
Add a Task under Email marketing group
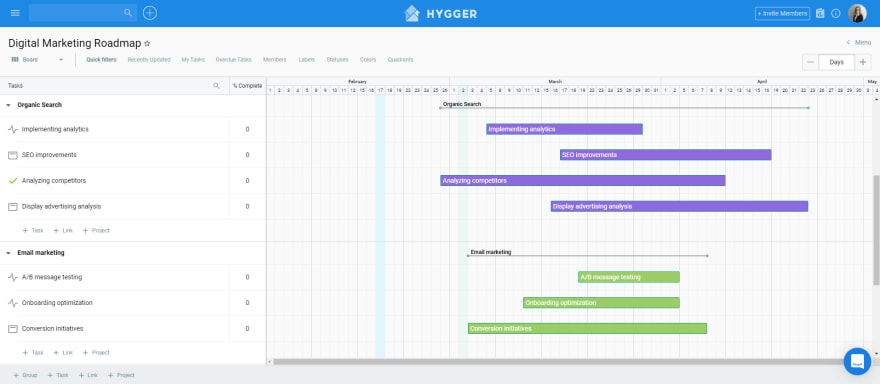click(x=33, y=353)
